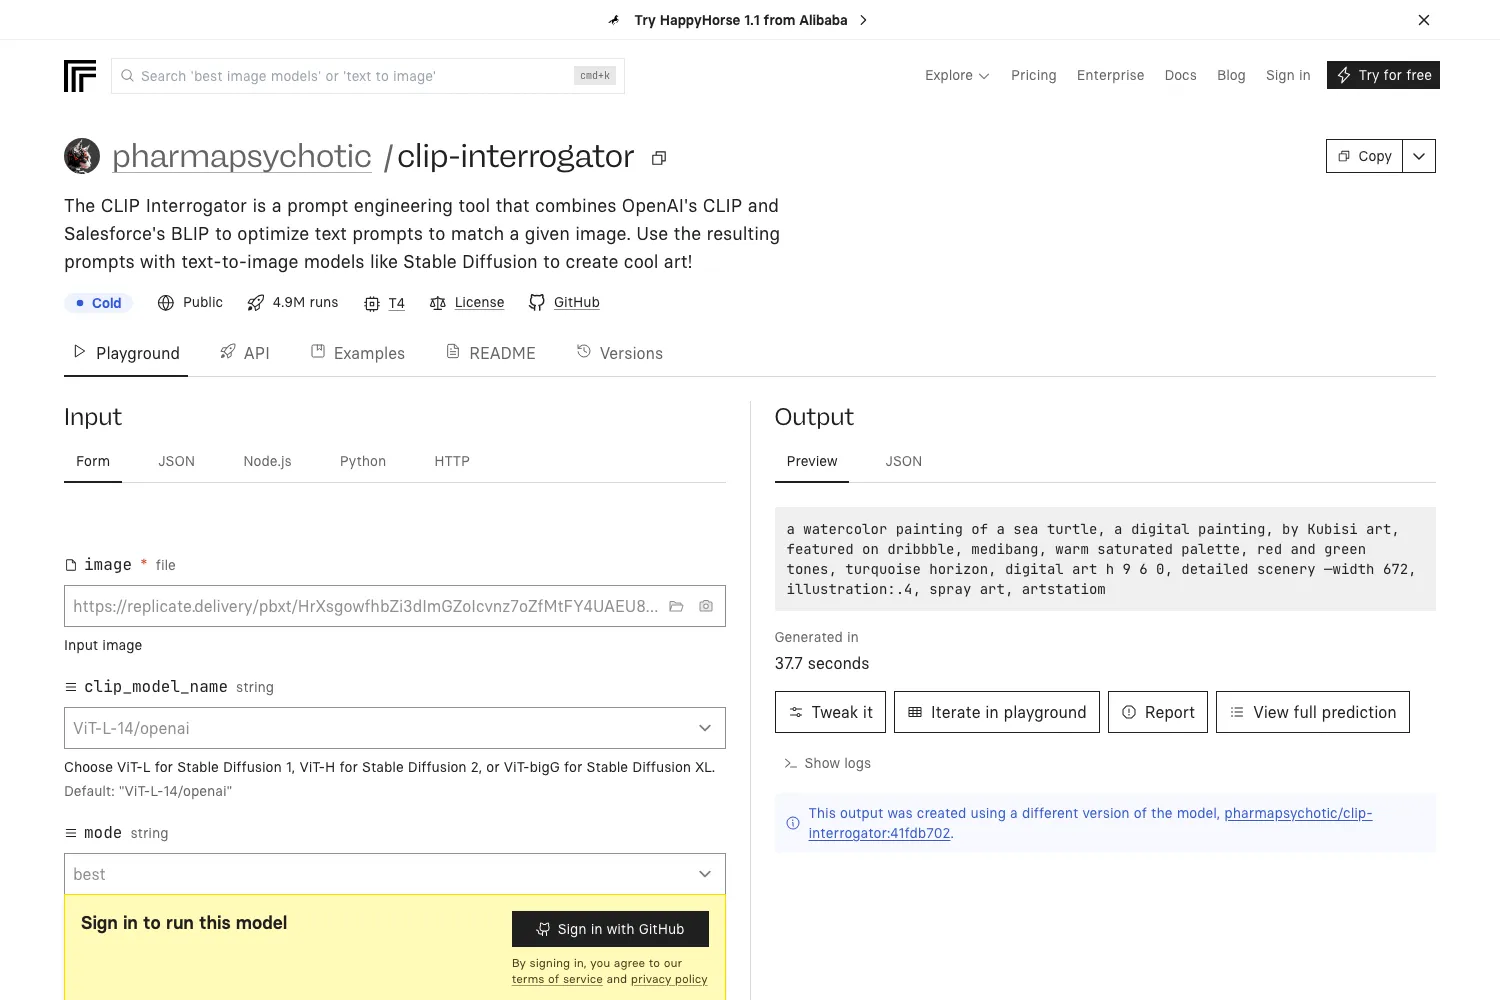This screenshot has height=1000, width=1500.
Task: Switch to the API tab
Action: [x=245, y=353]
